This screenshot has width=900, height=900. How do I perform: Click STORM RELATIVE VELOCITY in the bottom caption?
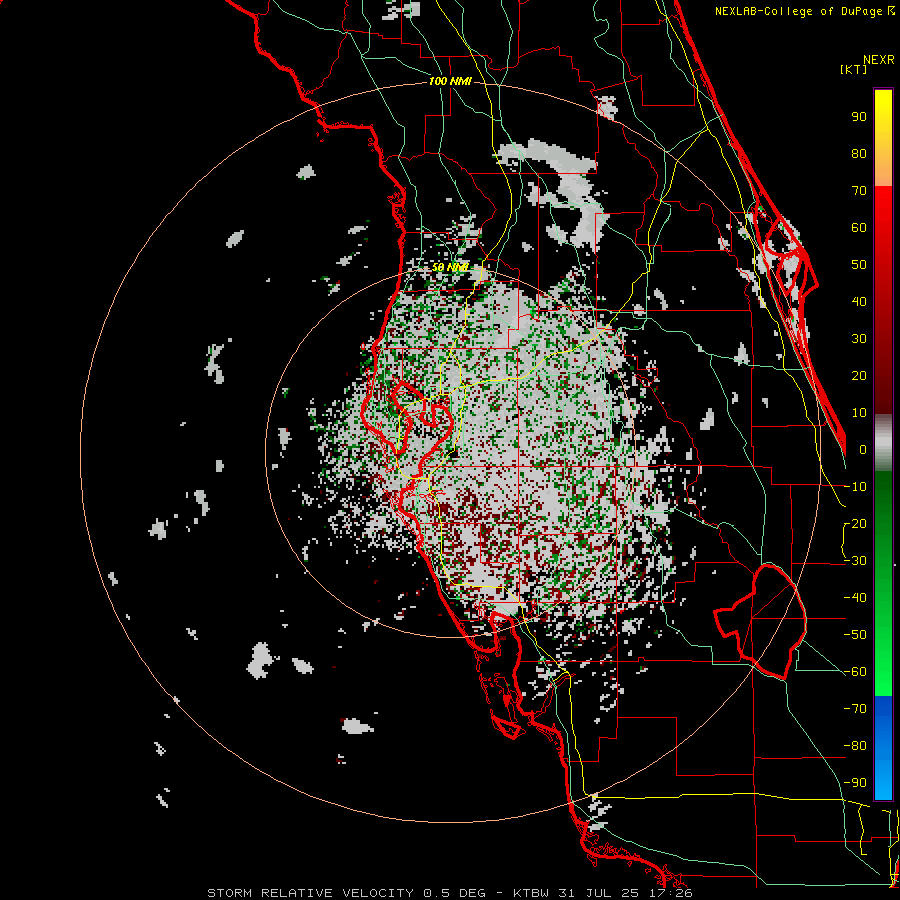310,893
